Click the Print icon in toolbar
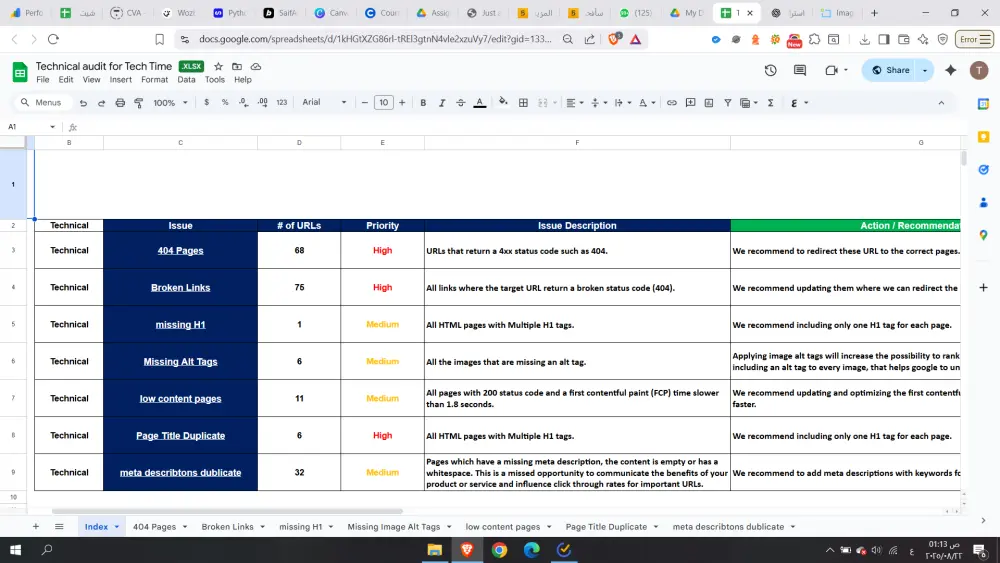This screenshot has height=563, width=1000. pos(120,103)
